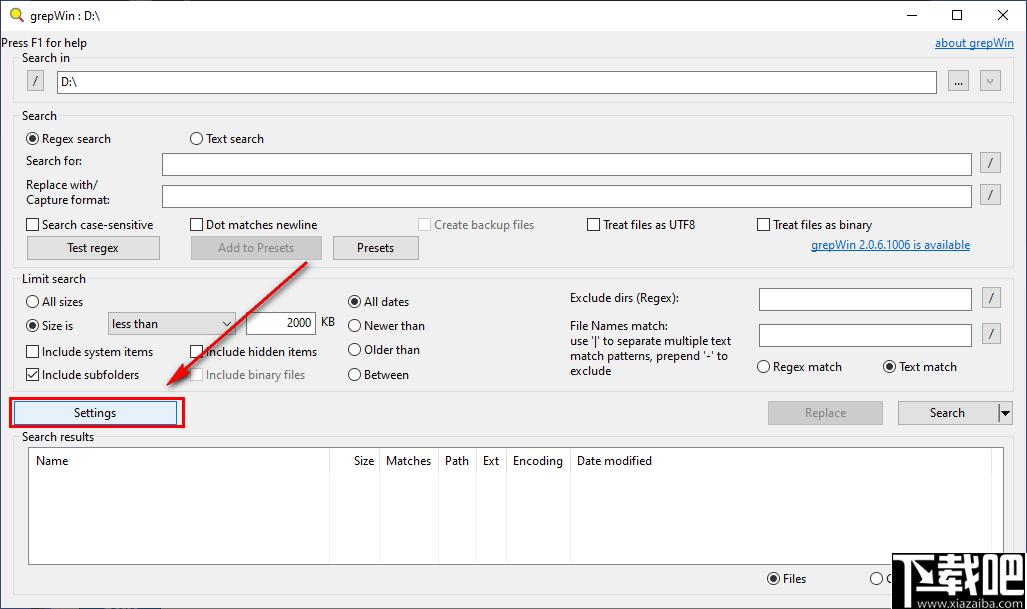
Task: Click the Search button
Action: tap(948, 413)
